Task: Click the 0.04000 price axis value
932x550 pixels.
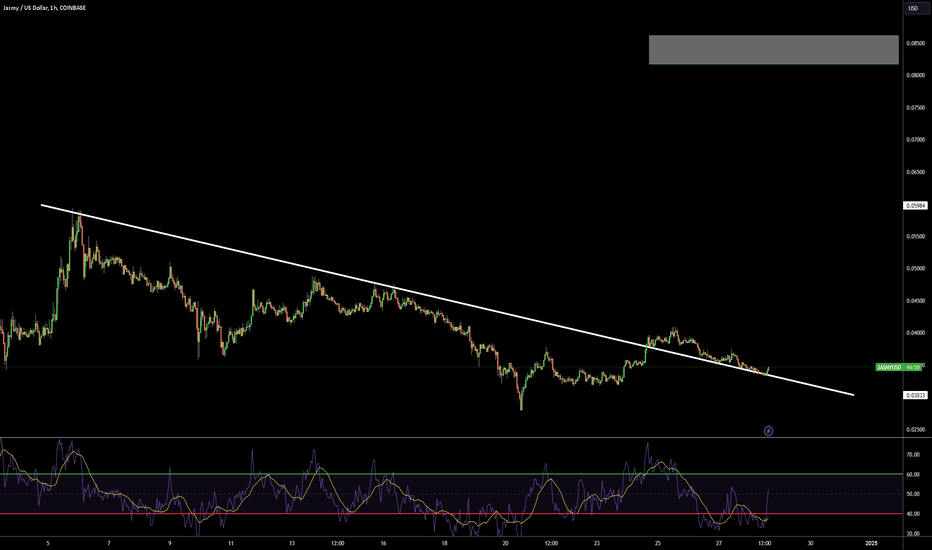Action: (x=915, y=333)
